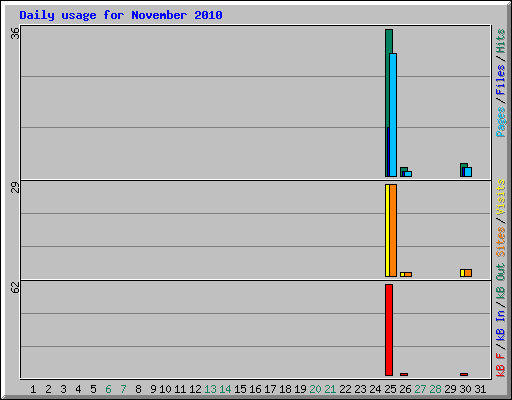Click day label 18 on the x-axis
This screenshot has height=400, width=512.
285,389
